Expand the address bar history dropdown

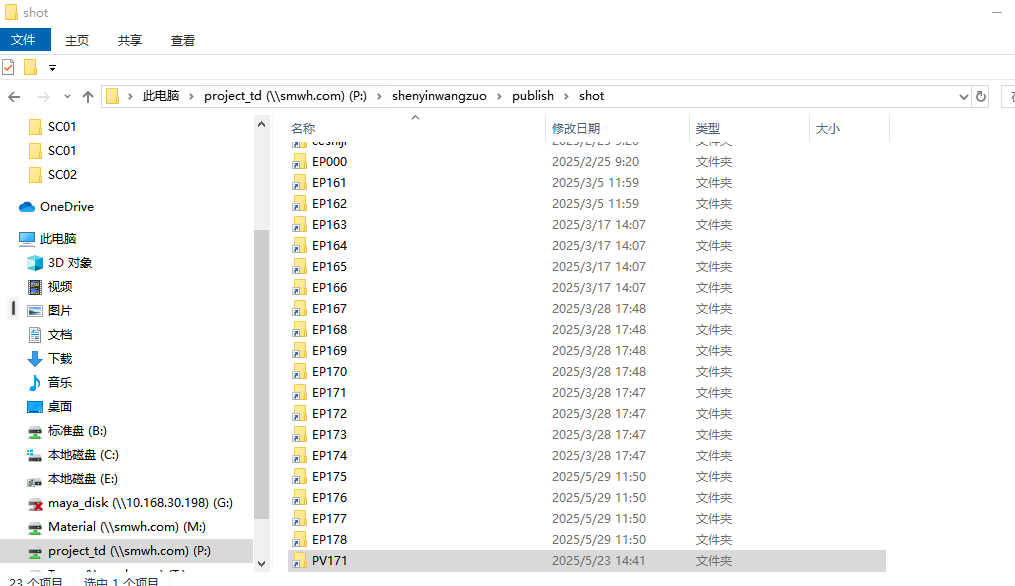coord(964,96)
